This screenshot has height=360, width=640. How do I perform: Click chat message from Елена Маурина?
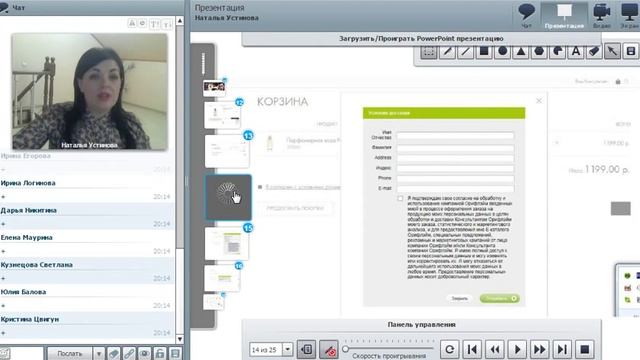point(87,244)
